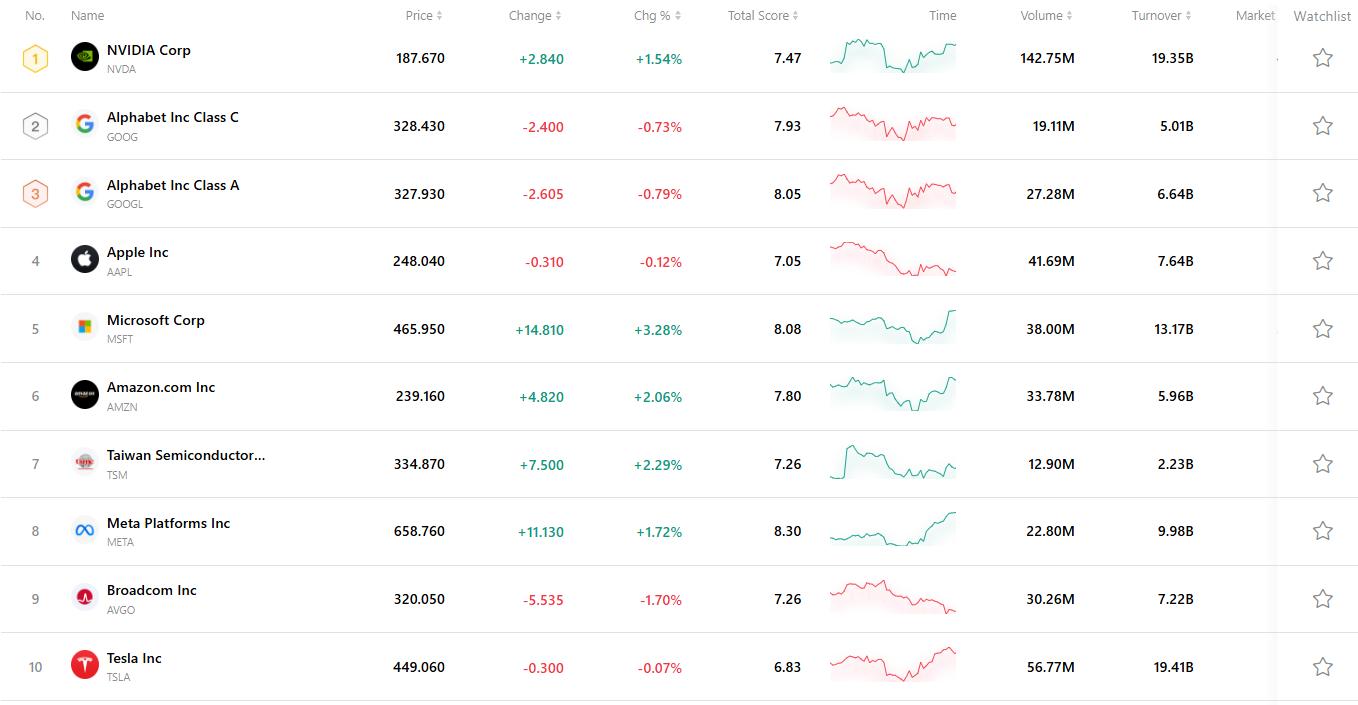Open Taiwan Semiconductor stock page

coord(186,456)
